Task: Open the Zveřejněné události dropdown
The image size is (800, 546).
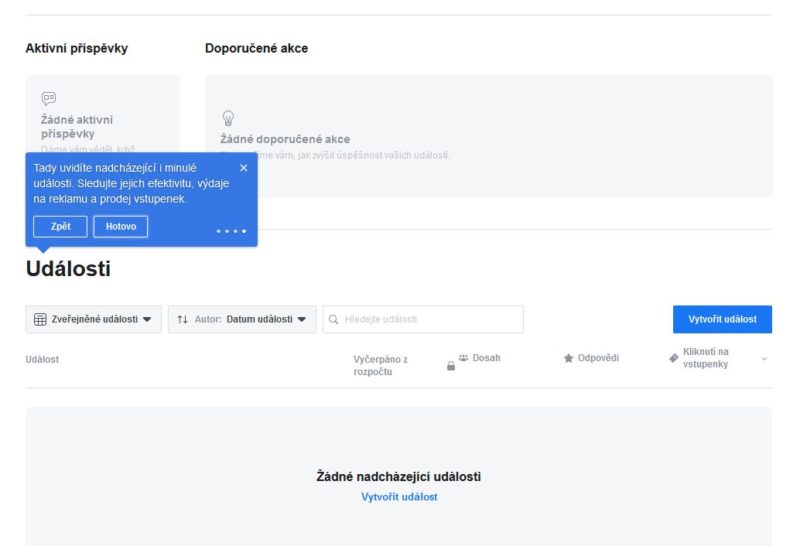Action: 93,319
